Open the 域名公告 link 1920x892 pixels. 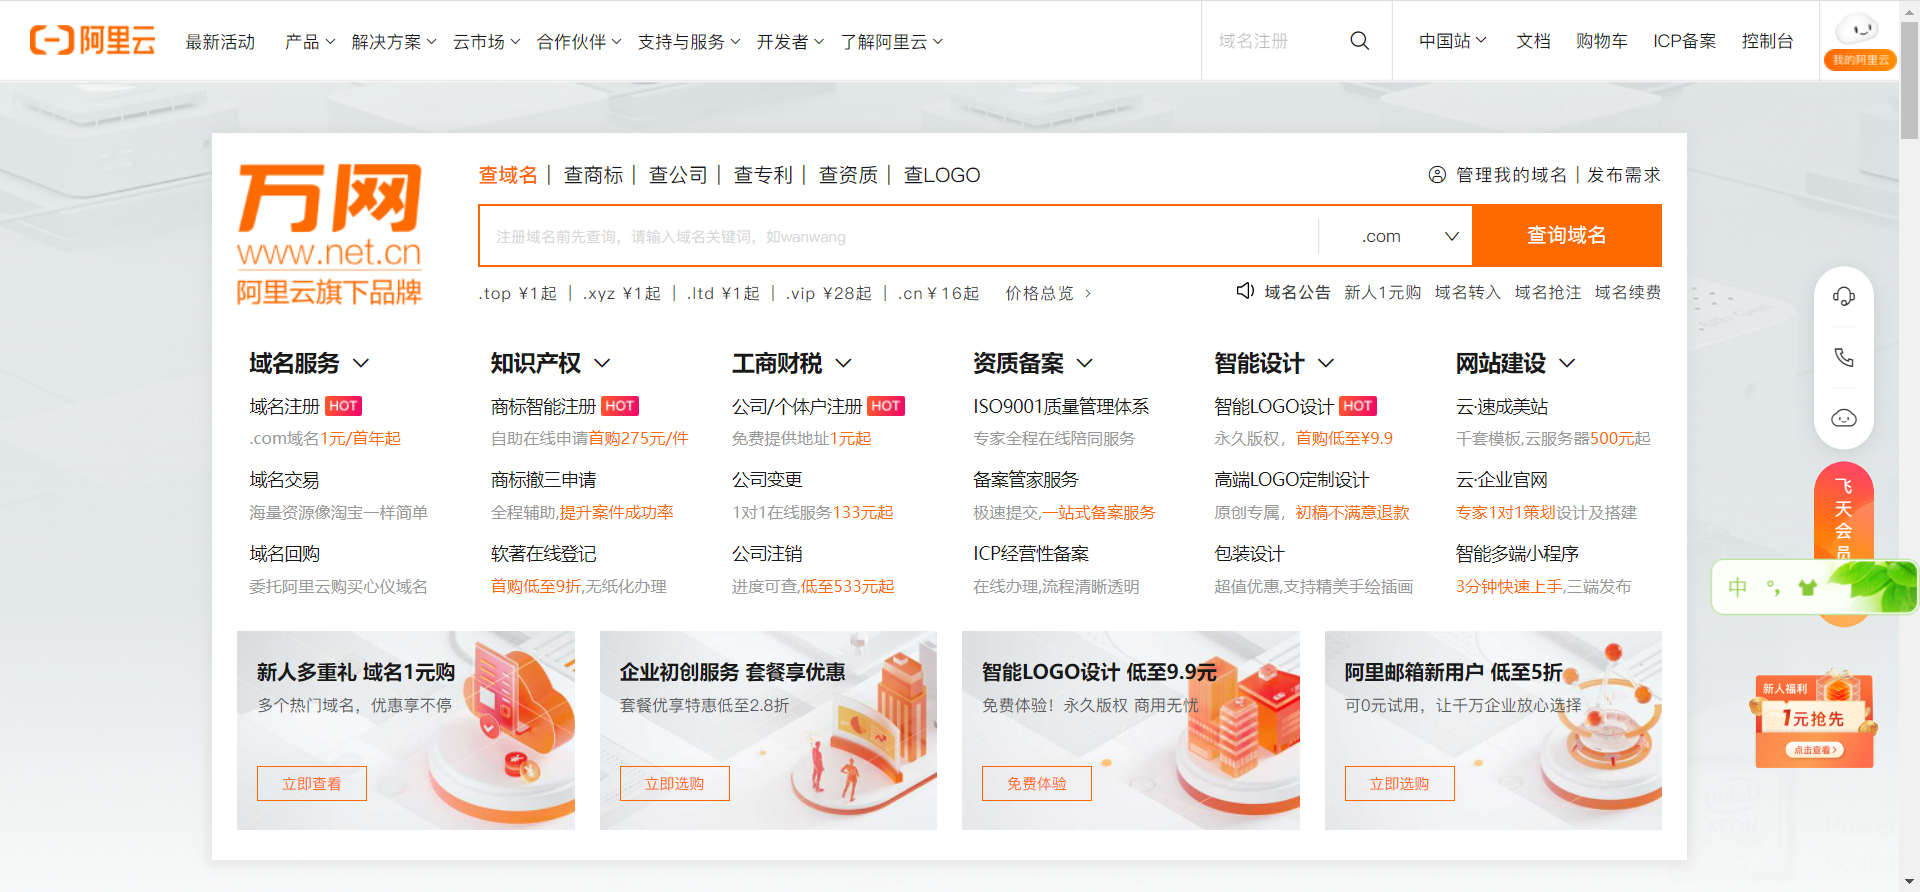tap(1297, 292)
